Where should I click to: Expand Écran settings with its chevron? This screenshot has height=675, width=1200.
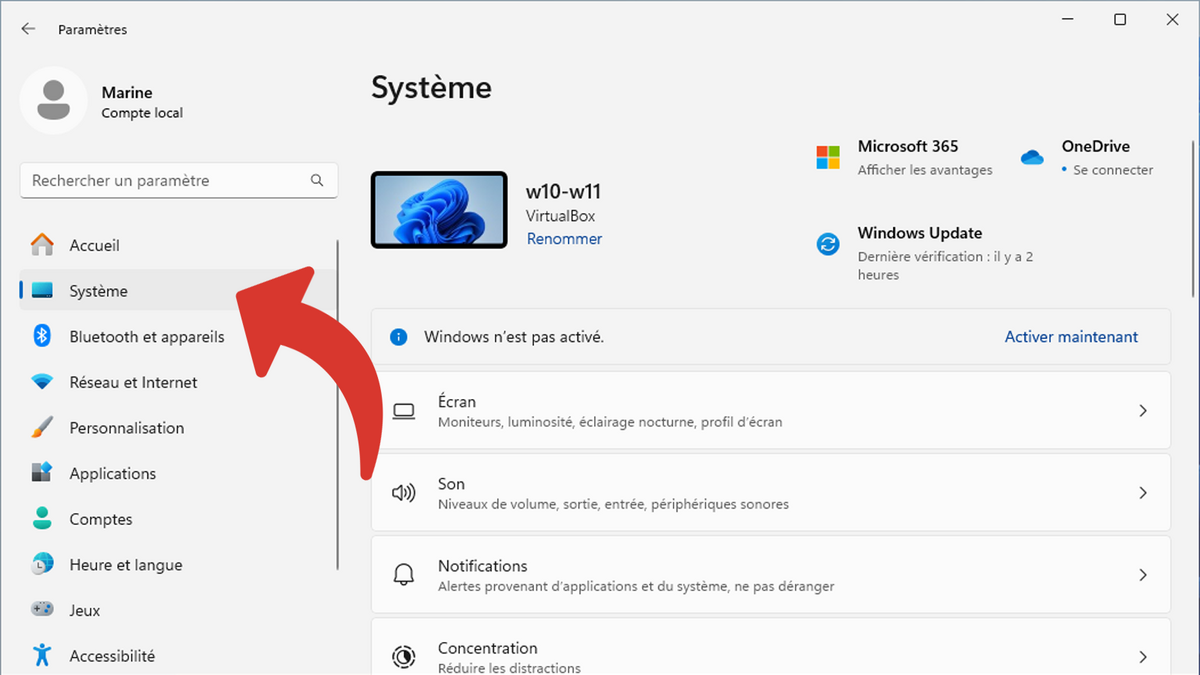pos(1143,411)
